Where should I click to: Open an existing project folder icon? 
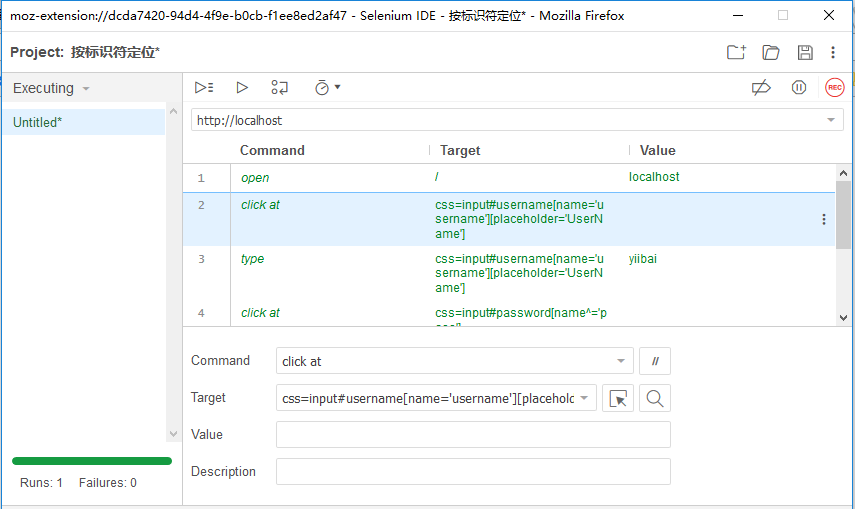coord(770,52)
